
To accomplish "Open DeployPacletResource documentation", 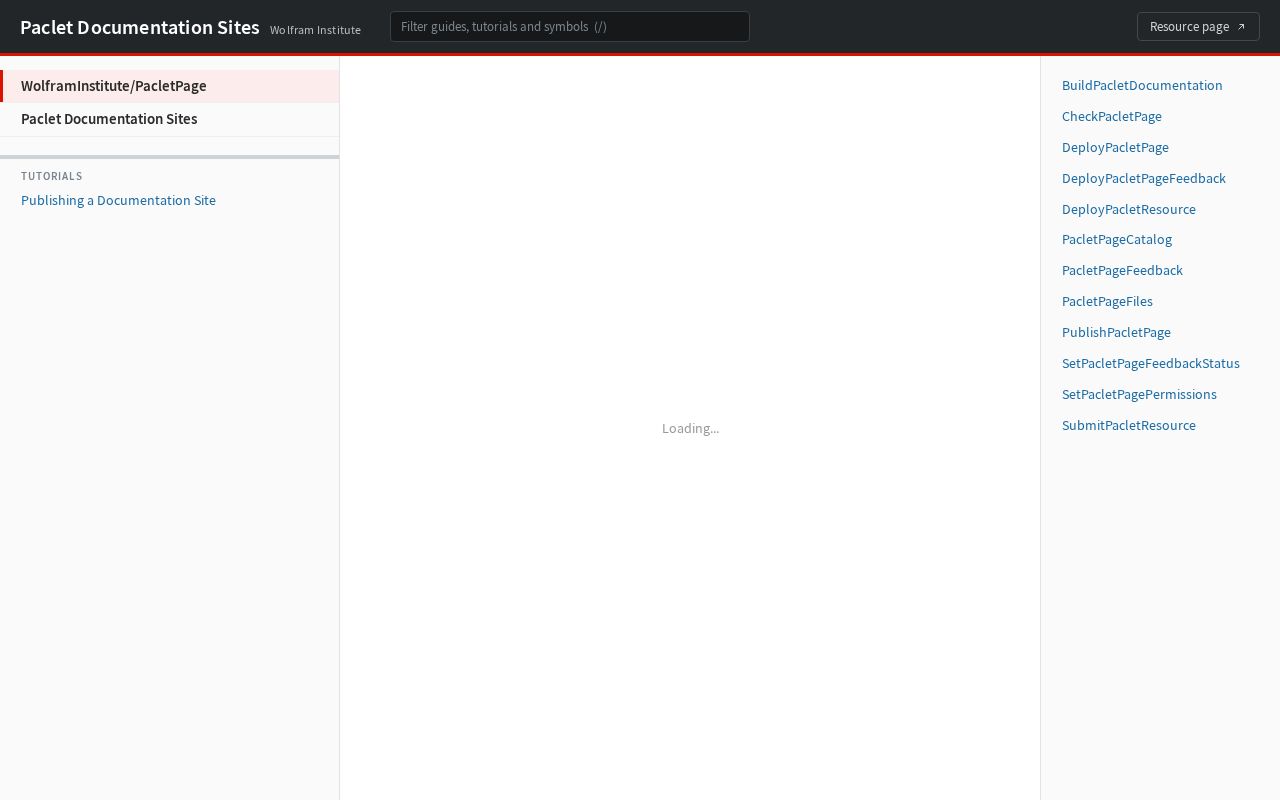I will 1129,209.
